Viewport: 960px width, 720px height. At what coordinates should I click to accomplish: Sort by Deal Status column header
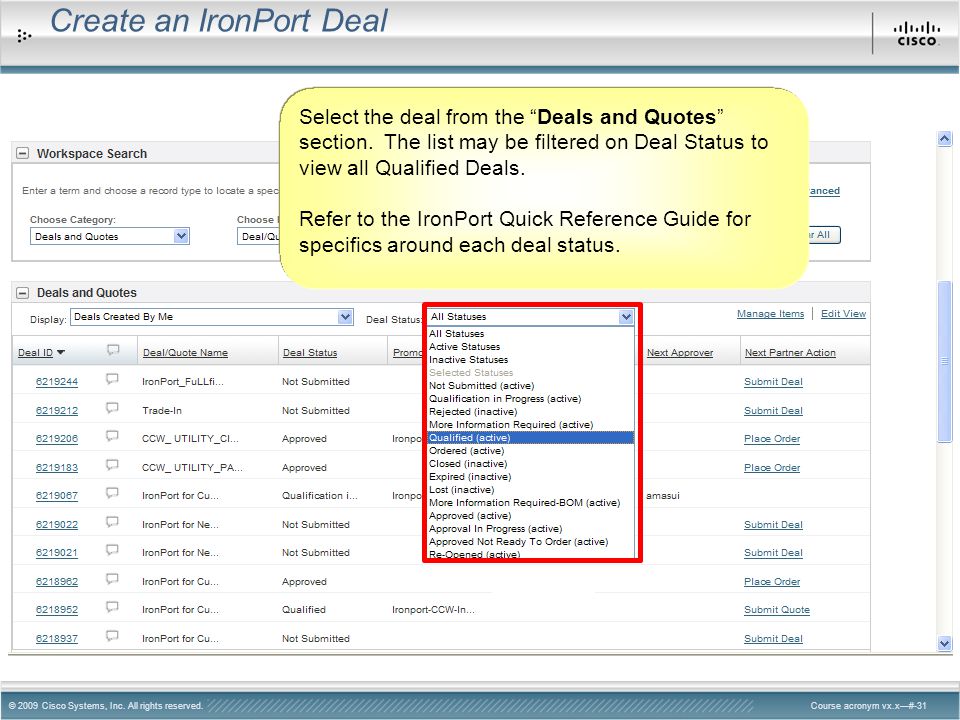click(x=310, y=352)
